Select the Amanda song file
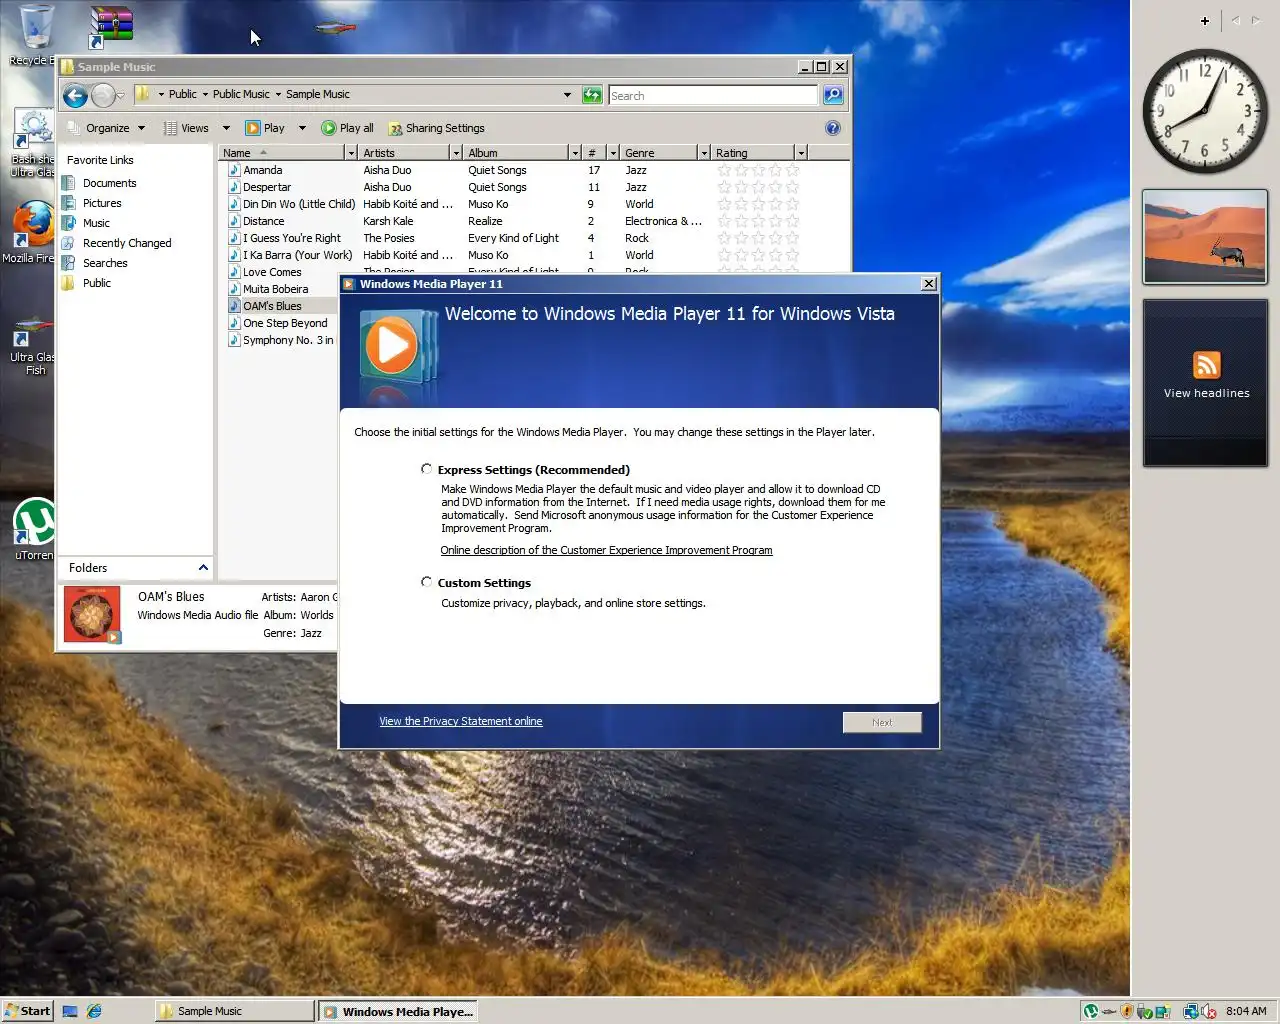Screen dimensions: 1280x1024 (x=263, y=170)
